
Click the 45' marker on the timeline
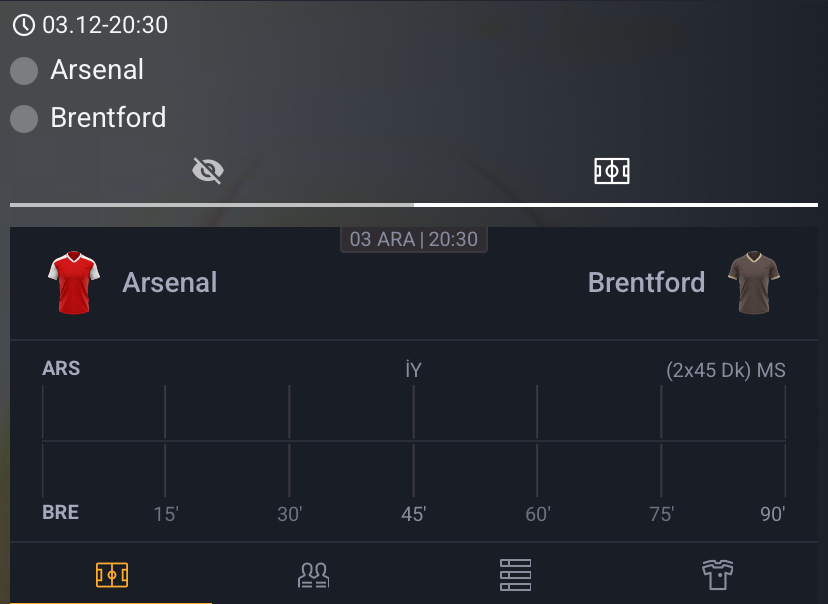pos(414,512)
